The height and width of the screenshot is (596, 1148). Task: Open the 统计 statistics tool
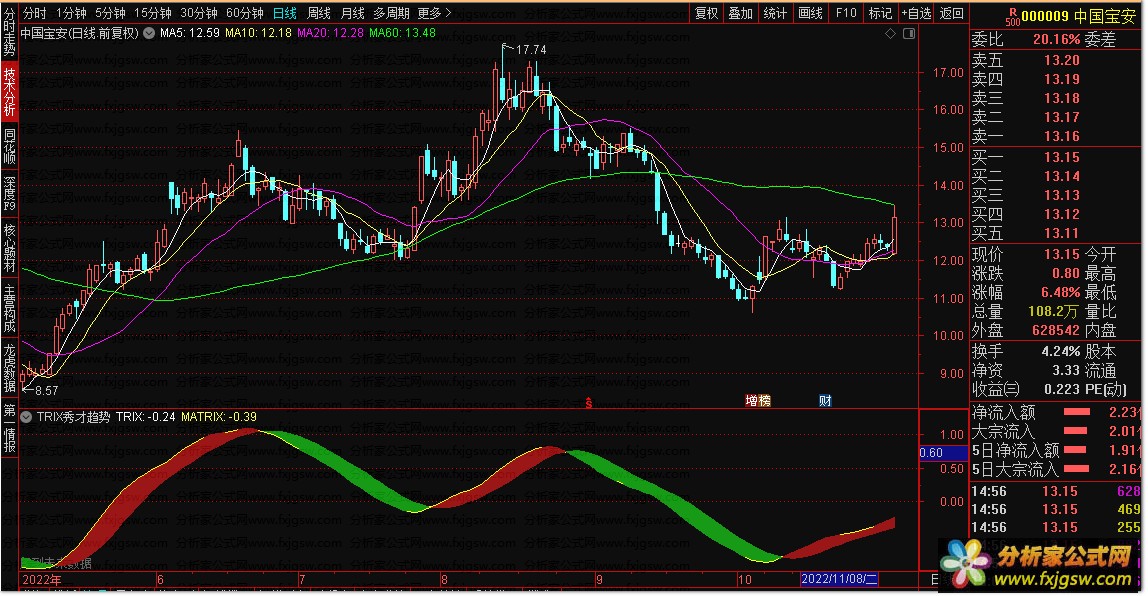[x=775, y=13]
